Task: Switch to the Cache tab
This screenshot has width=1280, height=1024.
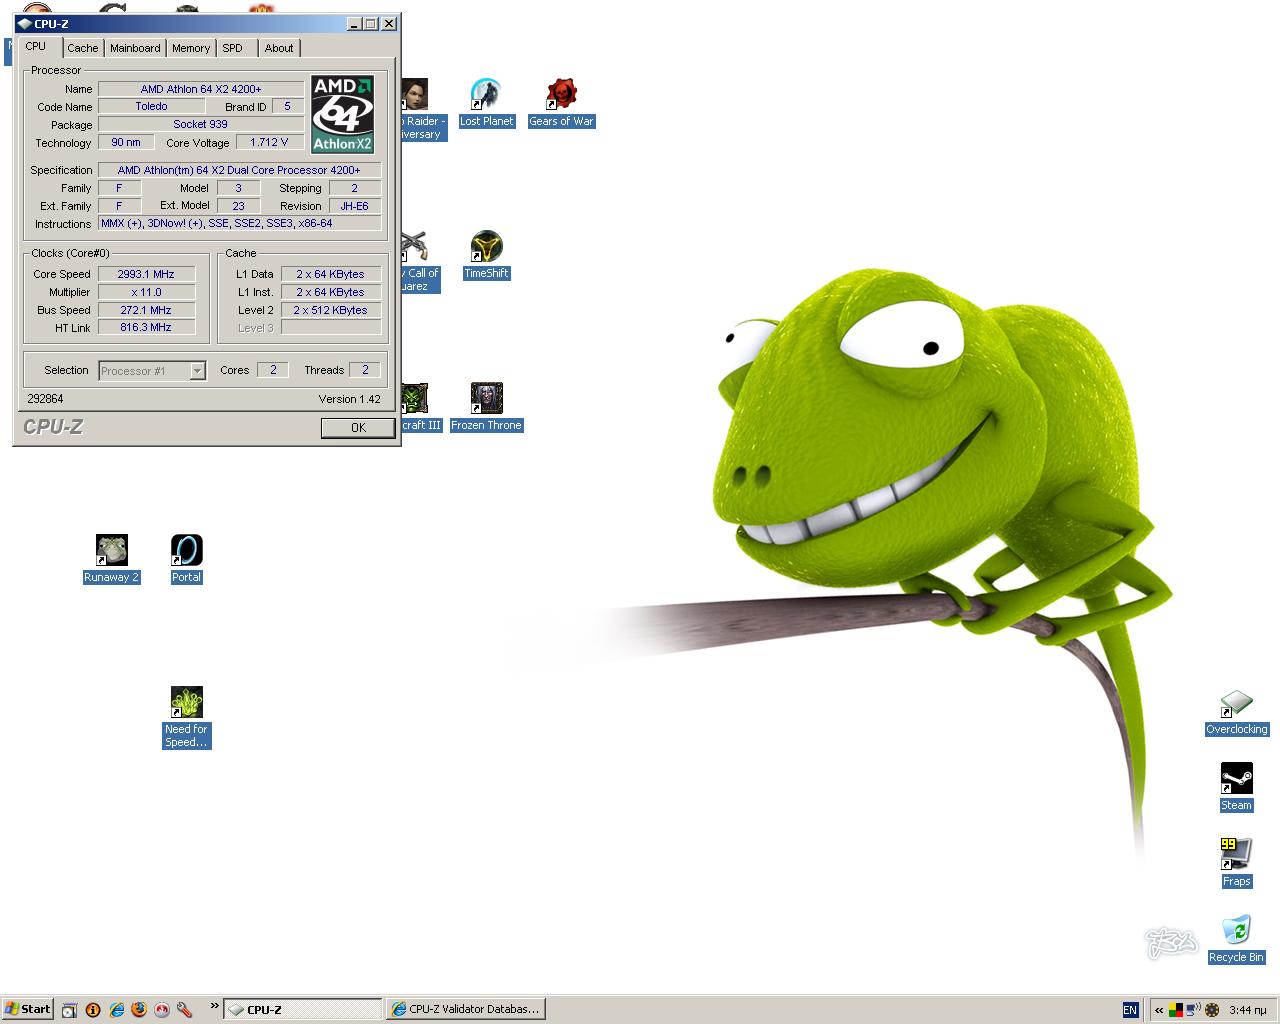Action: [x=83, y=48]
